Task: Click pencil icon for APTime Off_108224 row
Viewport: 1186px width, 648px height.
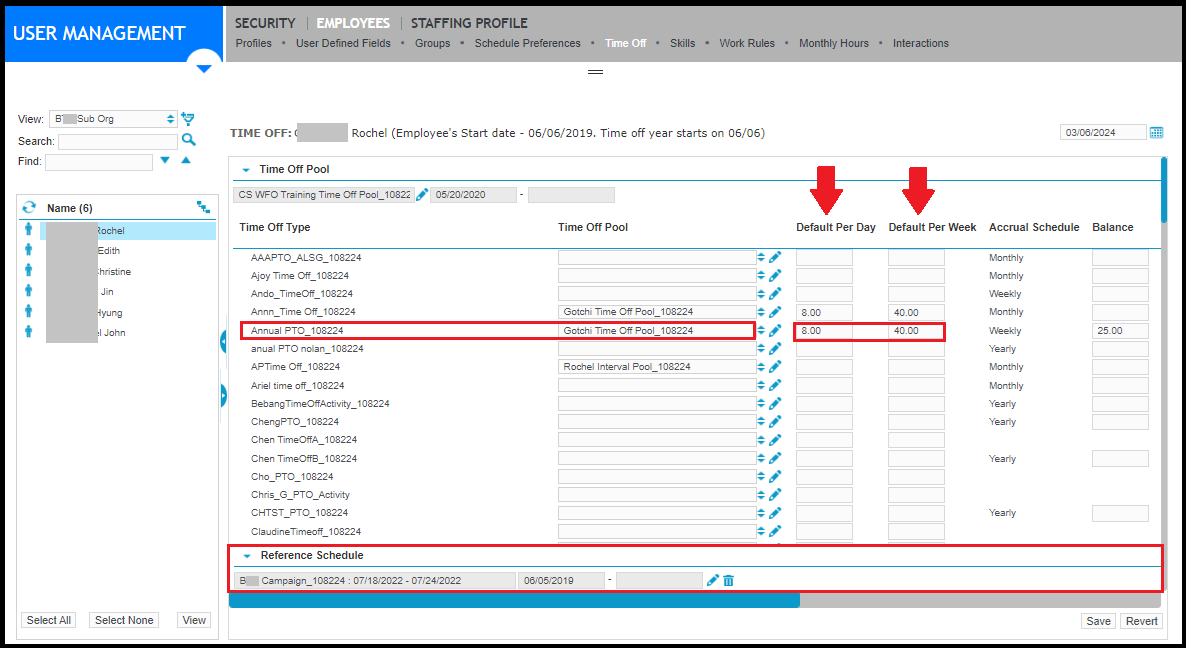Action: 775,367
